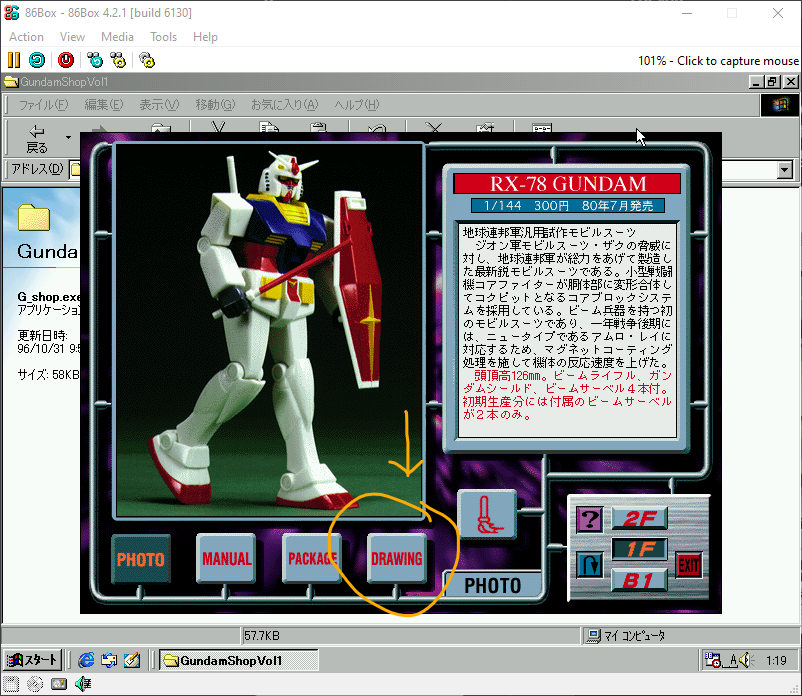Send Ctrl+Alt+Del via toolbar icon
Screen dimensions: 802x696
pos(95,60)
